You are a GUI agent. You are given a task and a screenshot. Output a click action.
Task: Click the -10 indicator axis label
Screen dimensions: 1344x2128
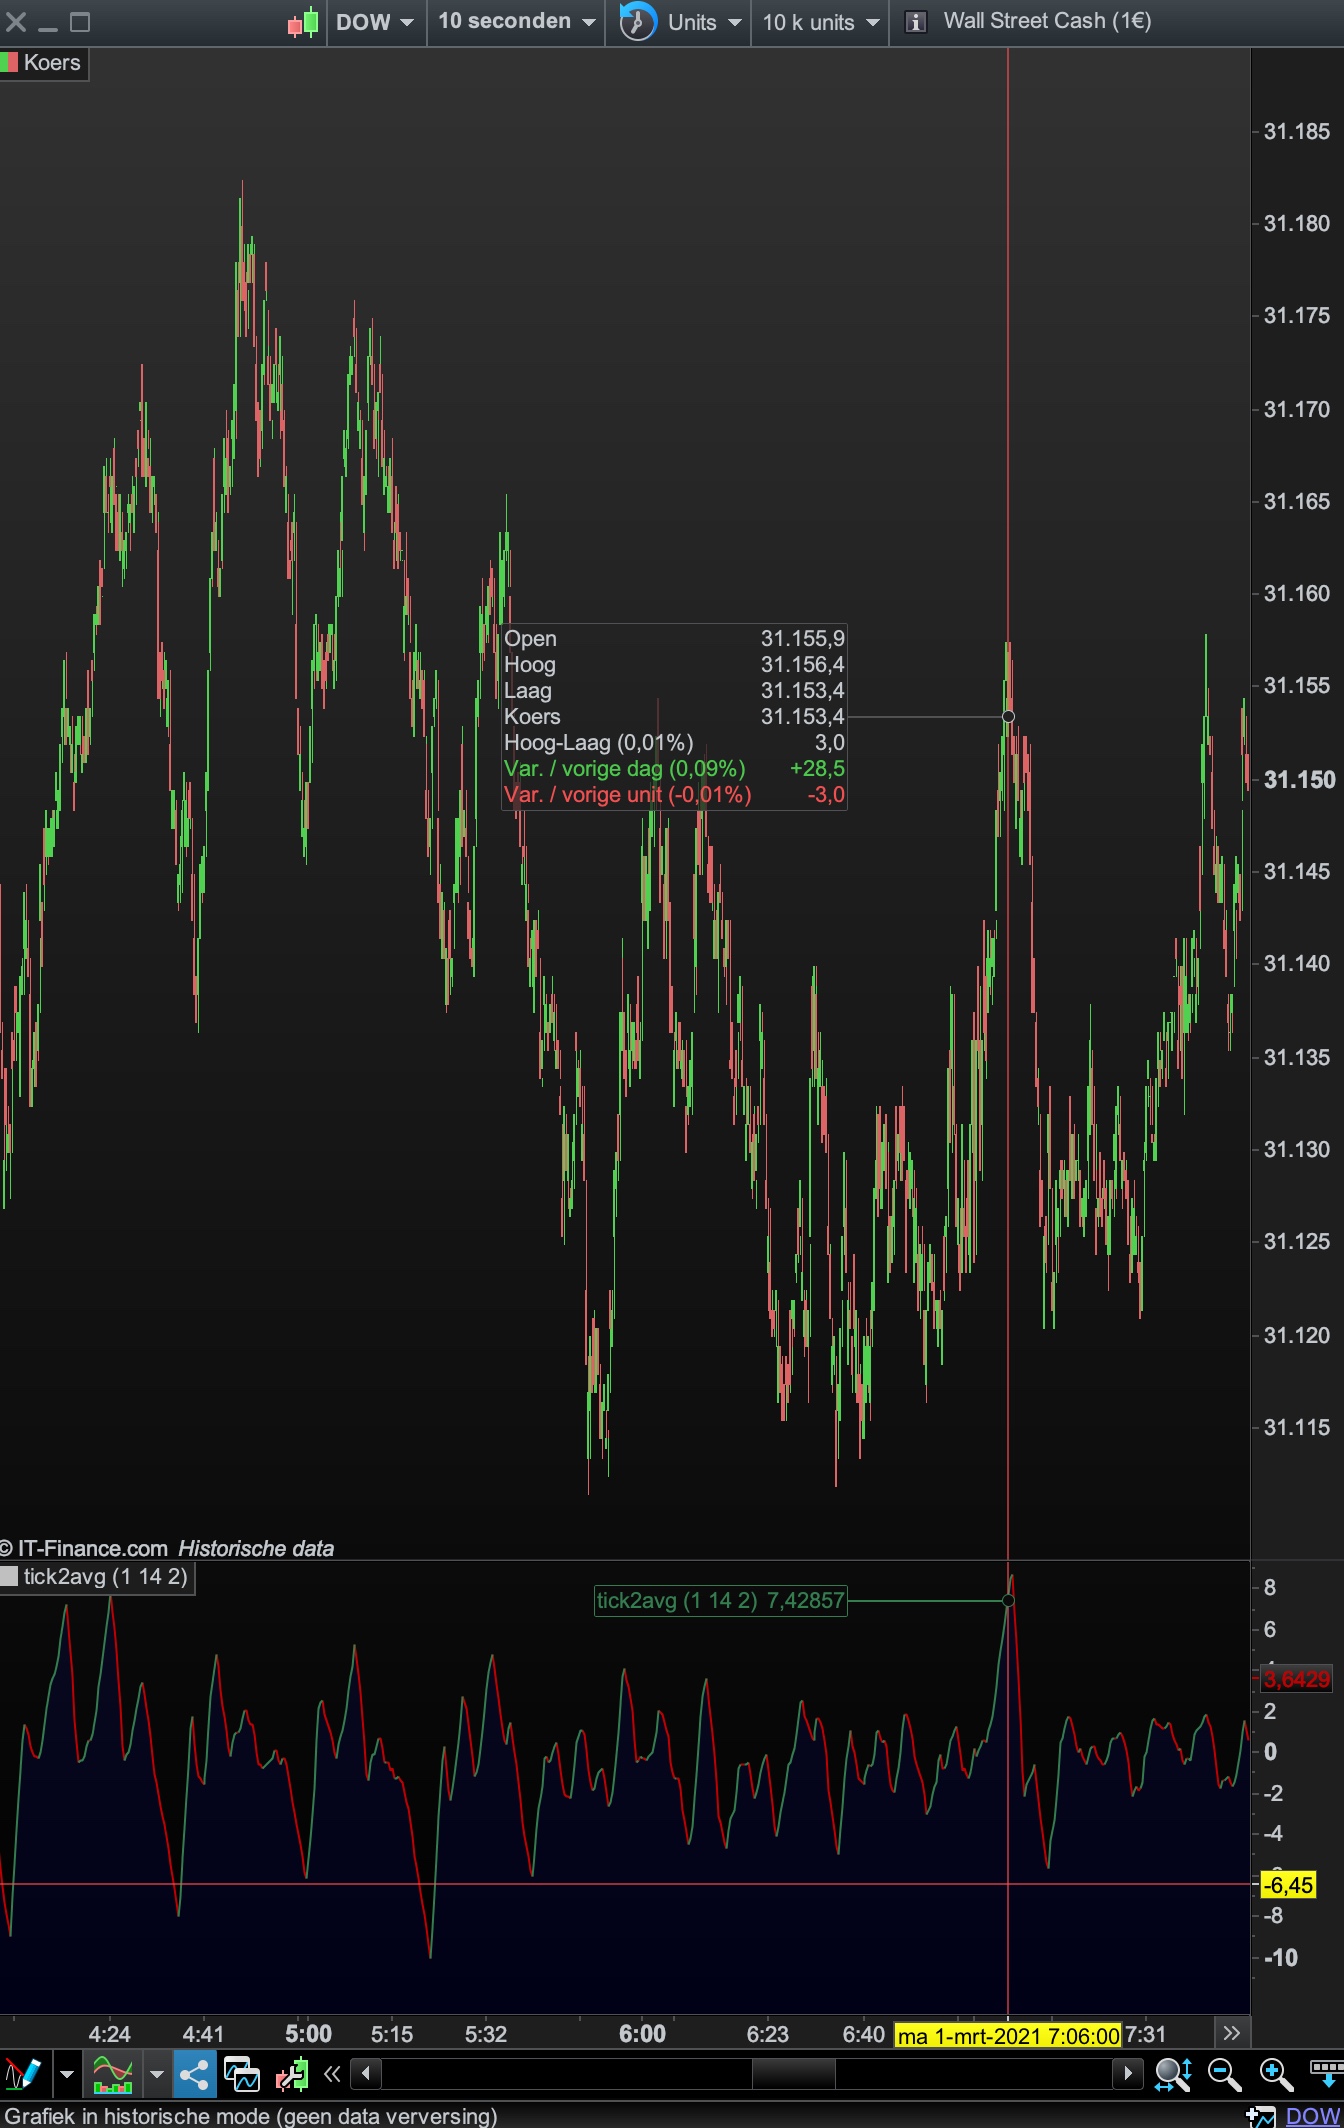[x=1280, y=1957]
